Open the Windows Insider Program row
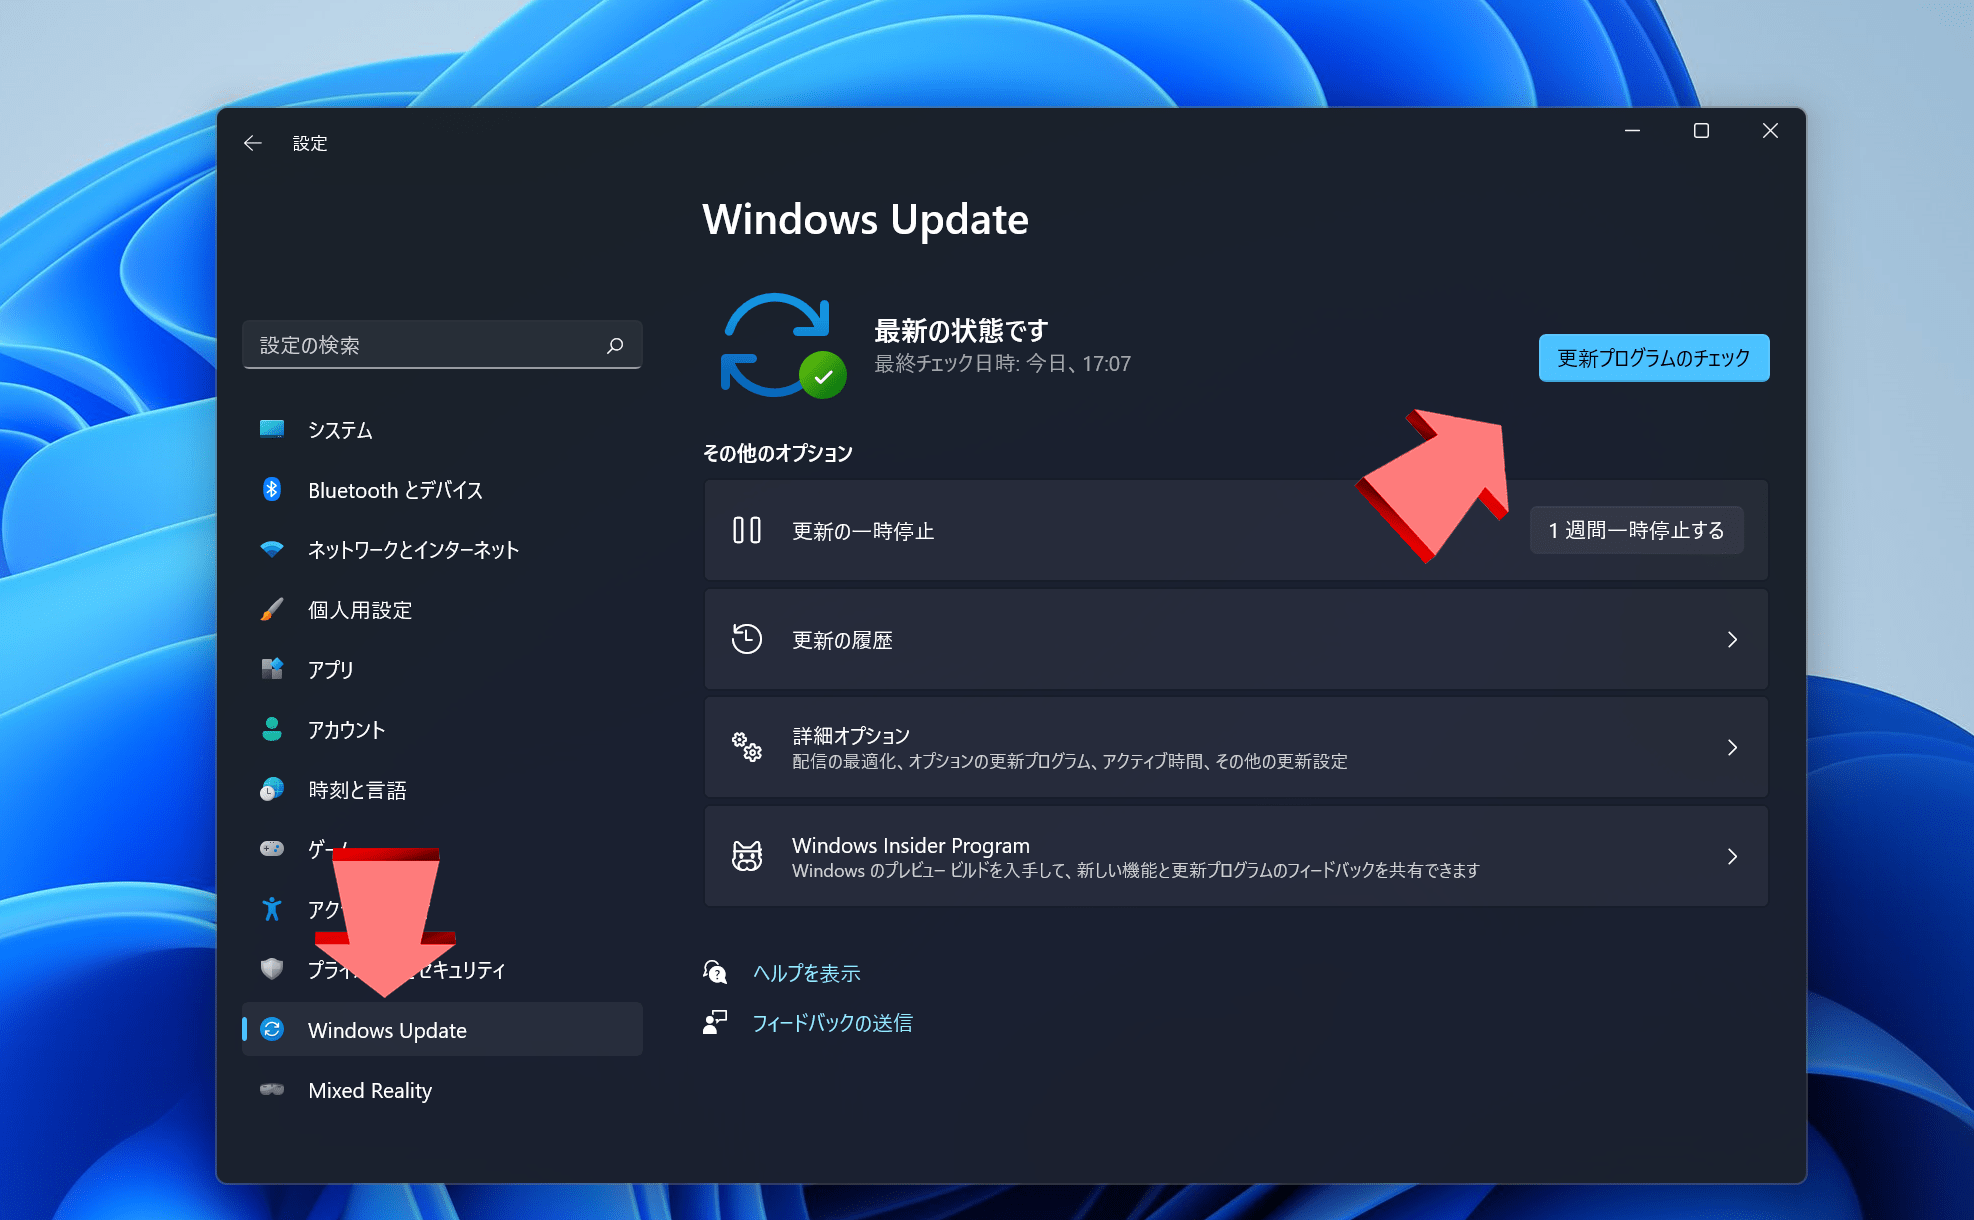 point(1236,856)
